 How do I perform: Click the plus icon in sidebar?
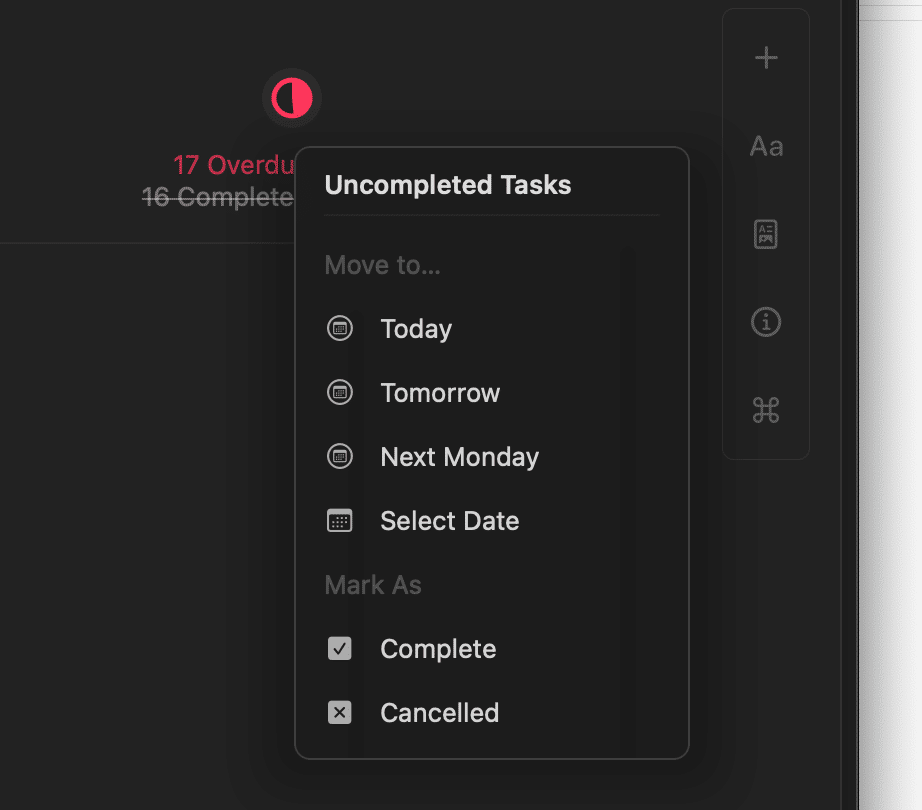pos(766,58)
